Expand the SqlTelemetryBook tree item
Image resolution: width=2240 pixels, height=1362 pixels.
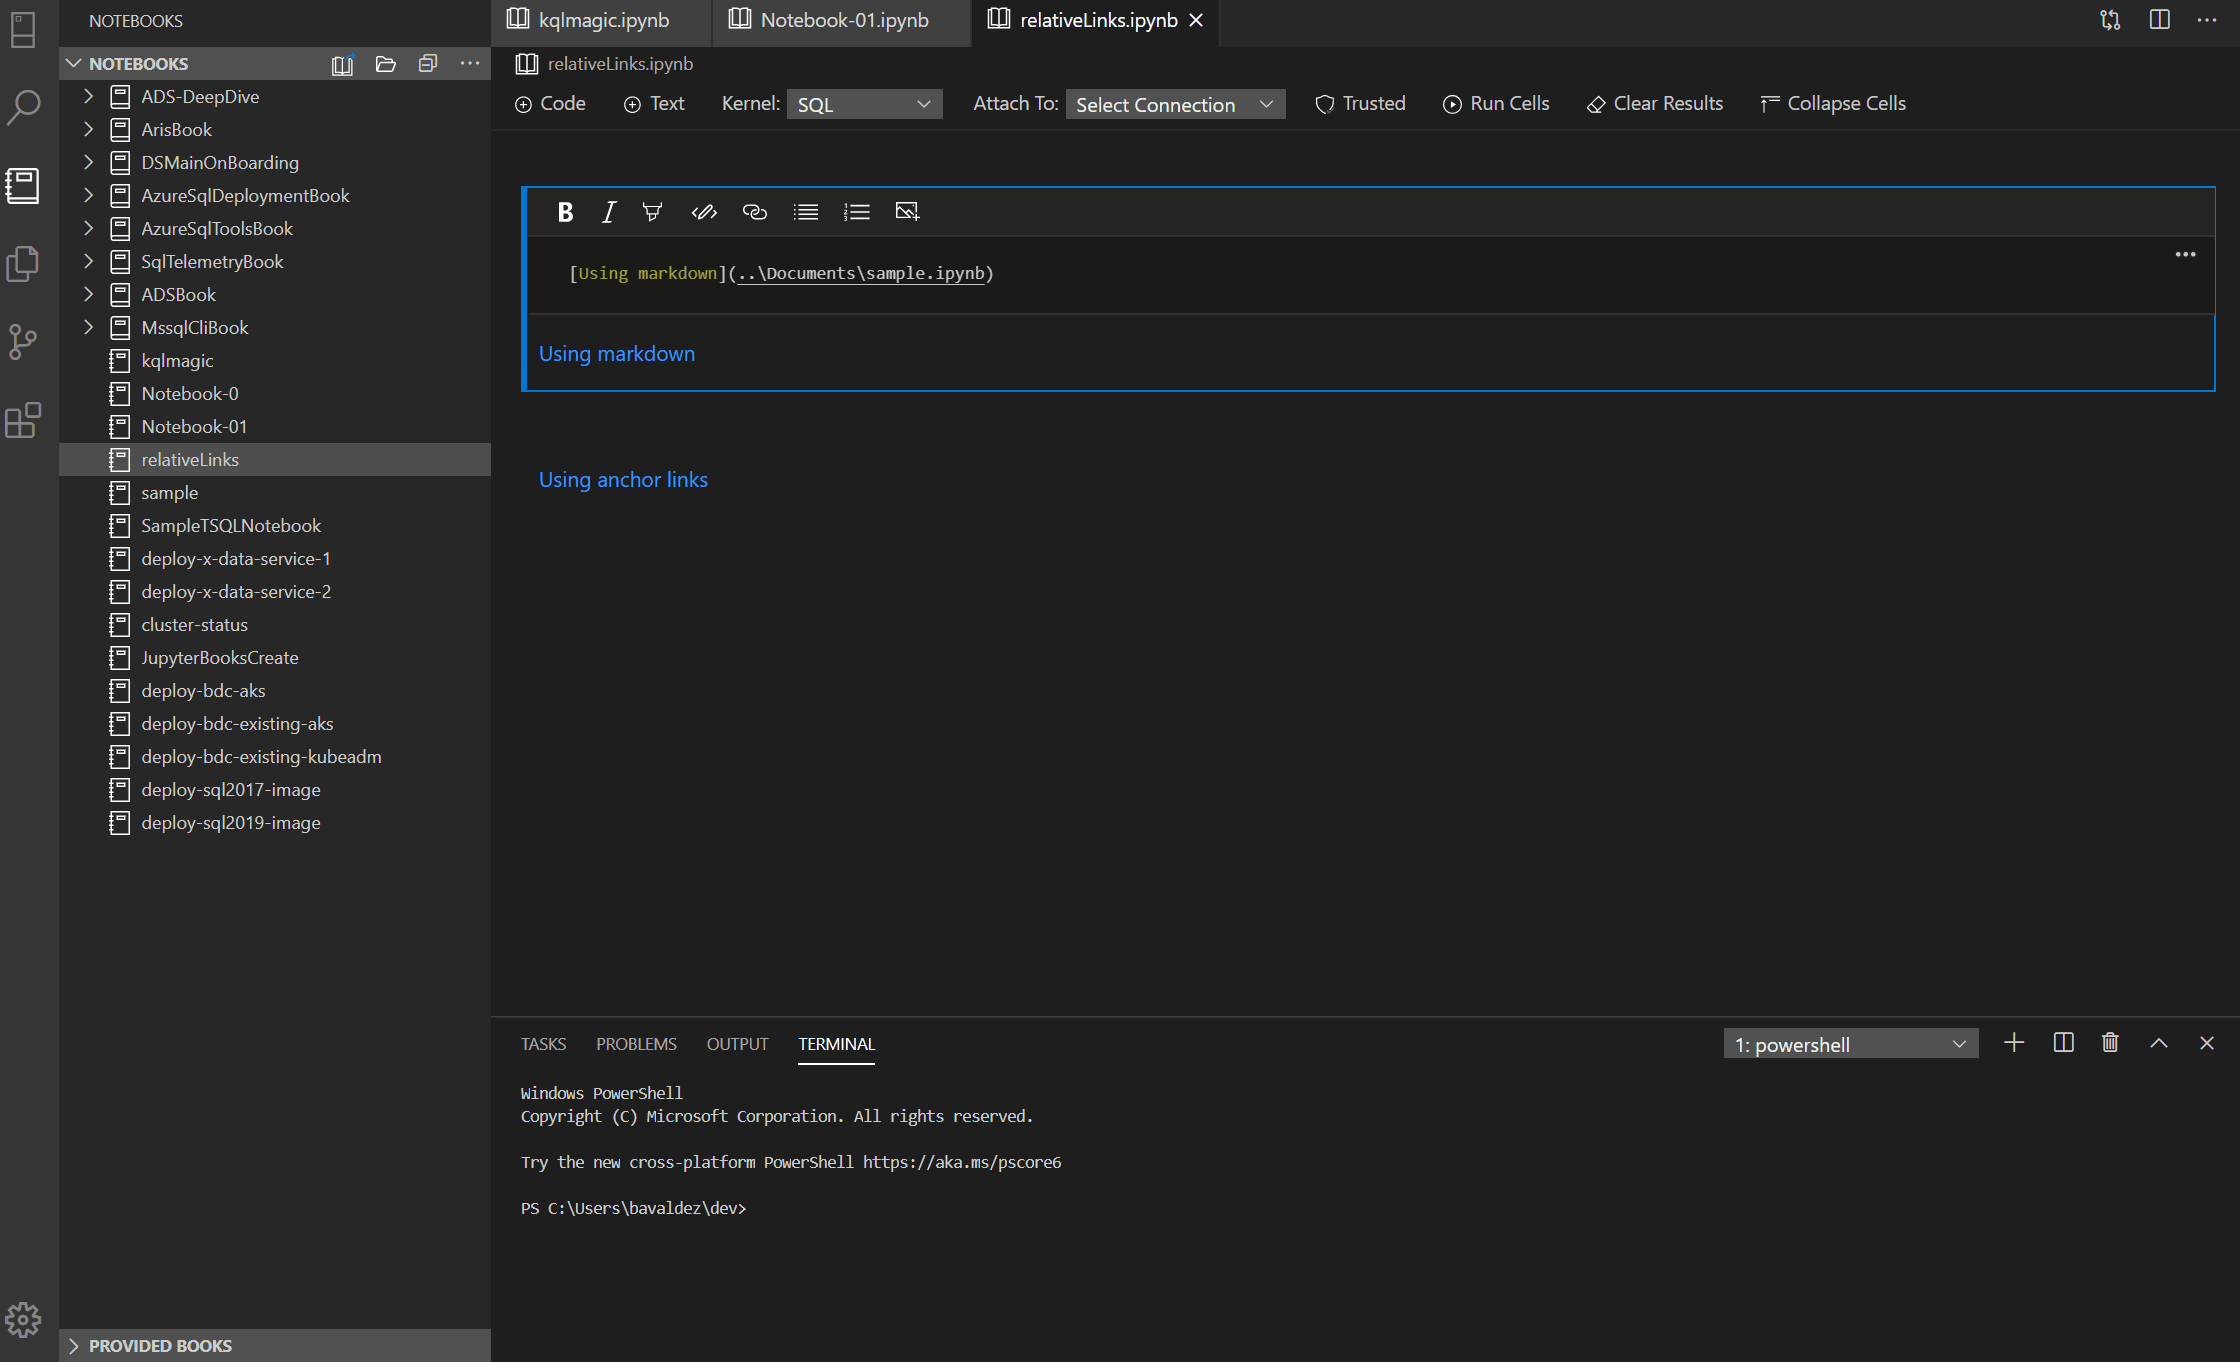coord(88,261)
